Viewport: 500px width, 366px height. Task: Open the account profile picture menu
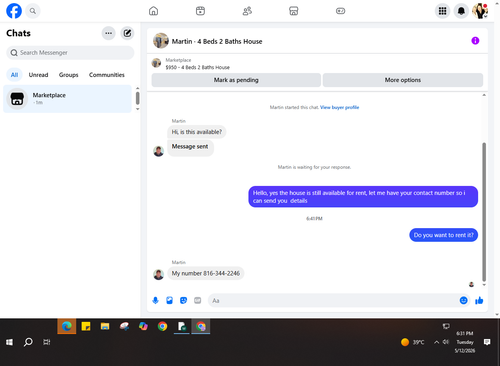tap(480, 11)
